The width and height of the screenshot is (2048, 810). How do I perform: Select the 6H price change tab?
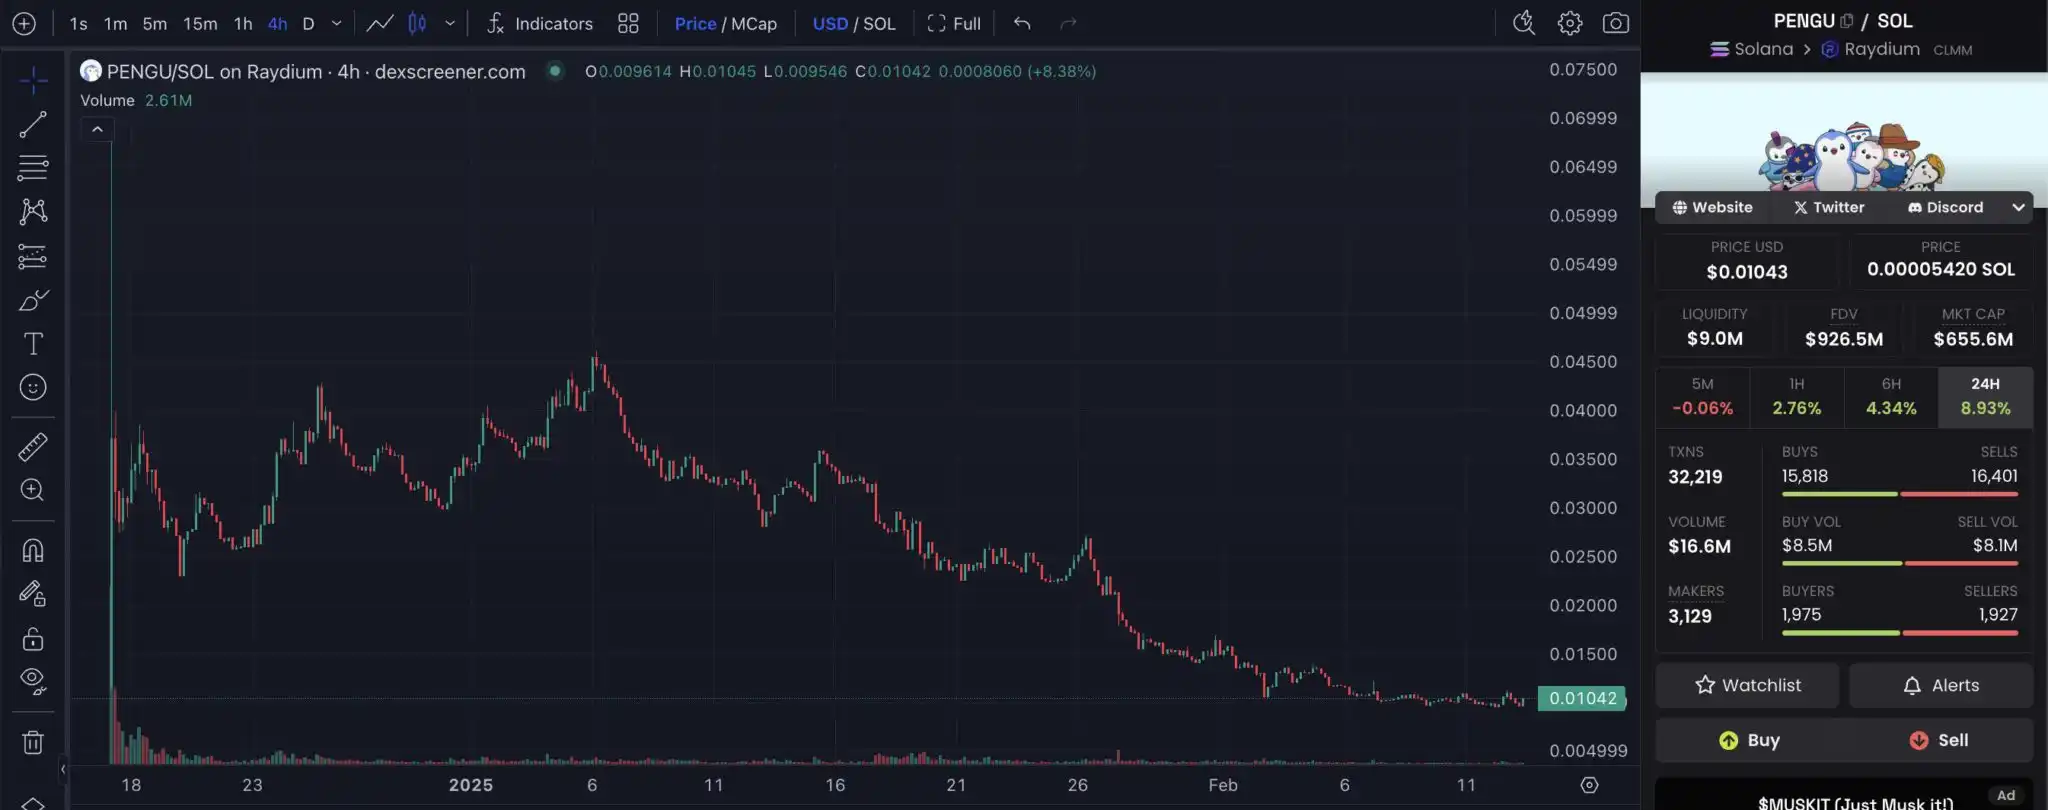click(1890, 397)
